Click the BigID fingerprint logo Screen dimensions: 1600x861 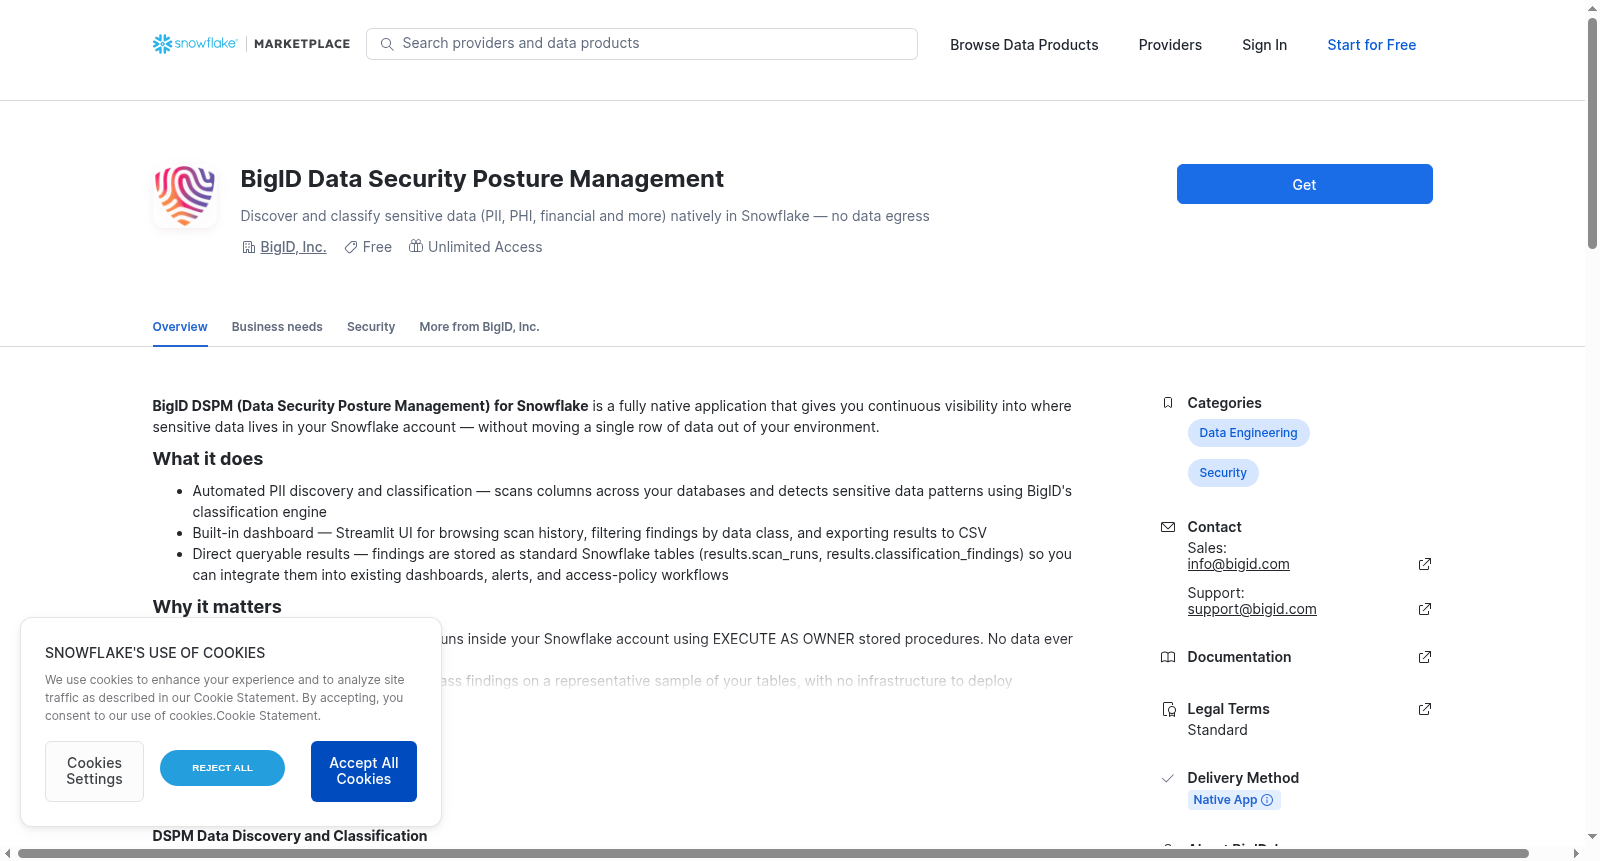(185, 195)
